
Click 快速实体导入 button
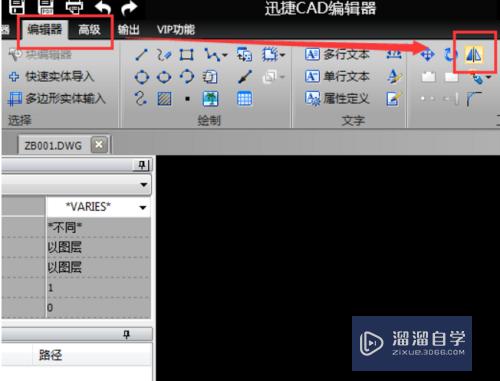coord(52,77)
